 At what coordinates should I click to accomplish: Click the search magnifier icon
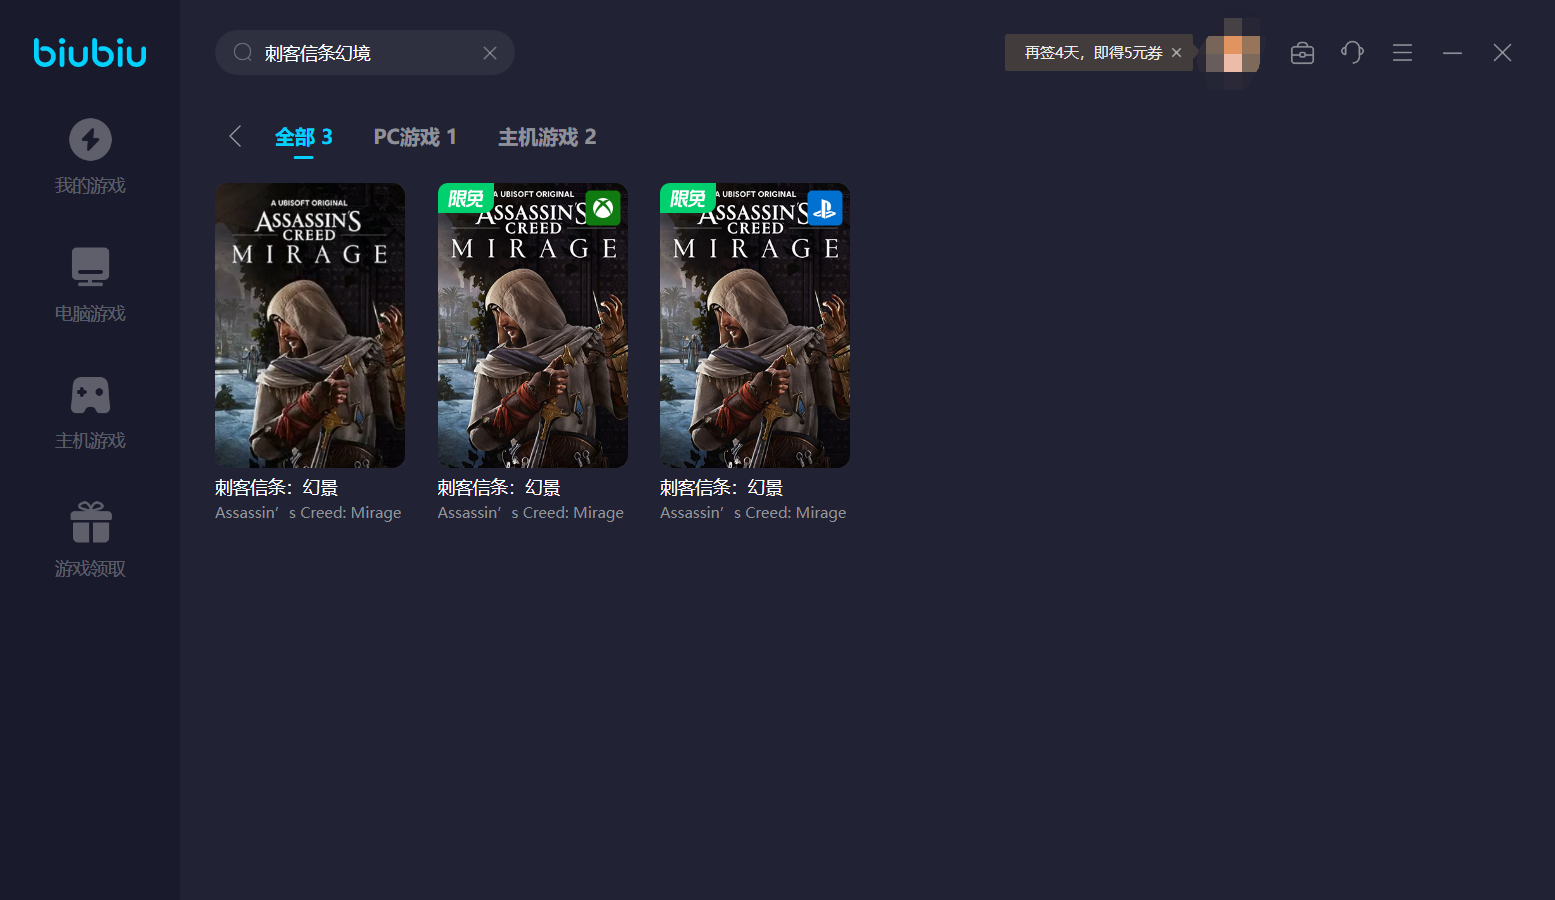click(242, 53)
